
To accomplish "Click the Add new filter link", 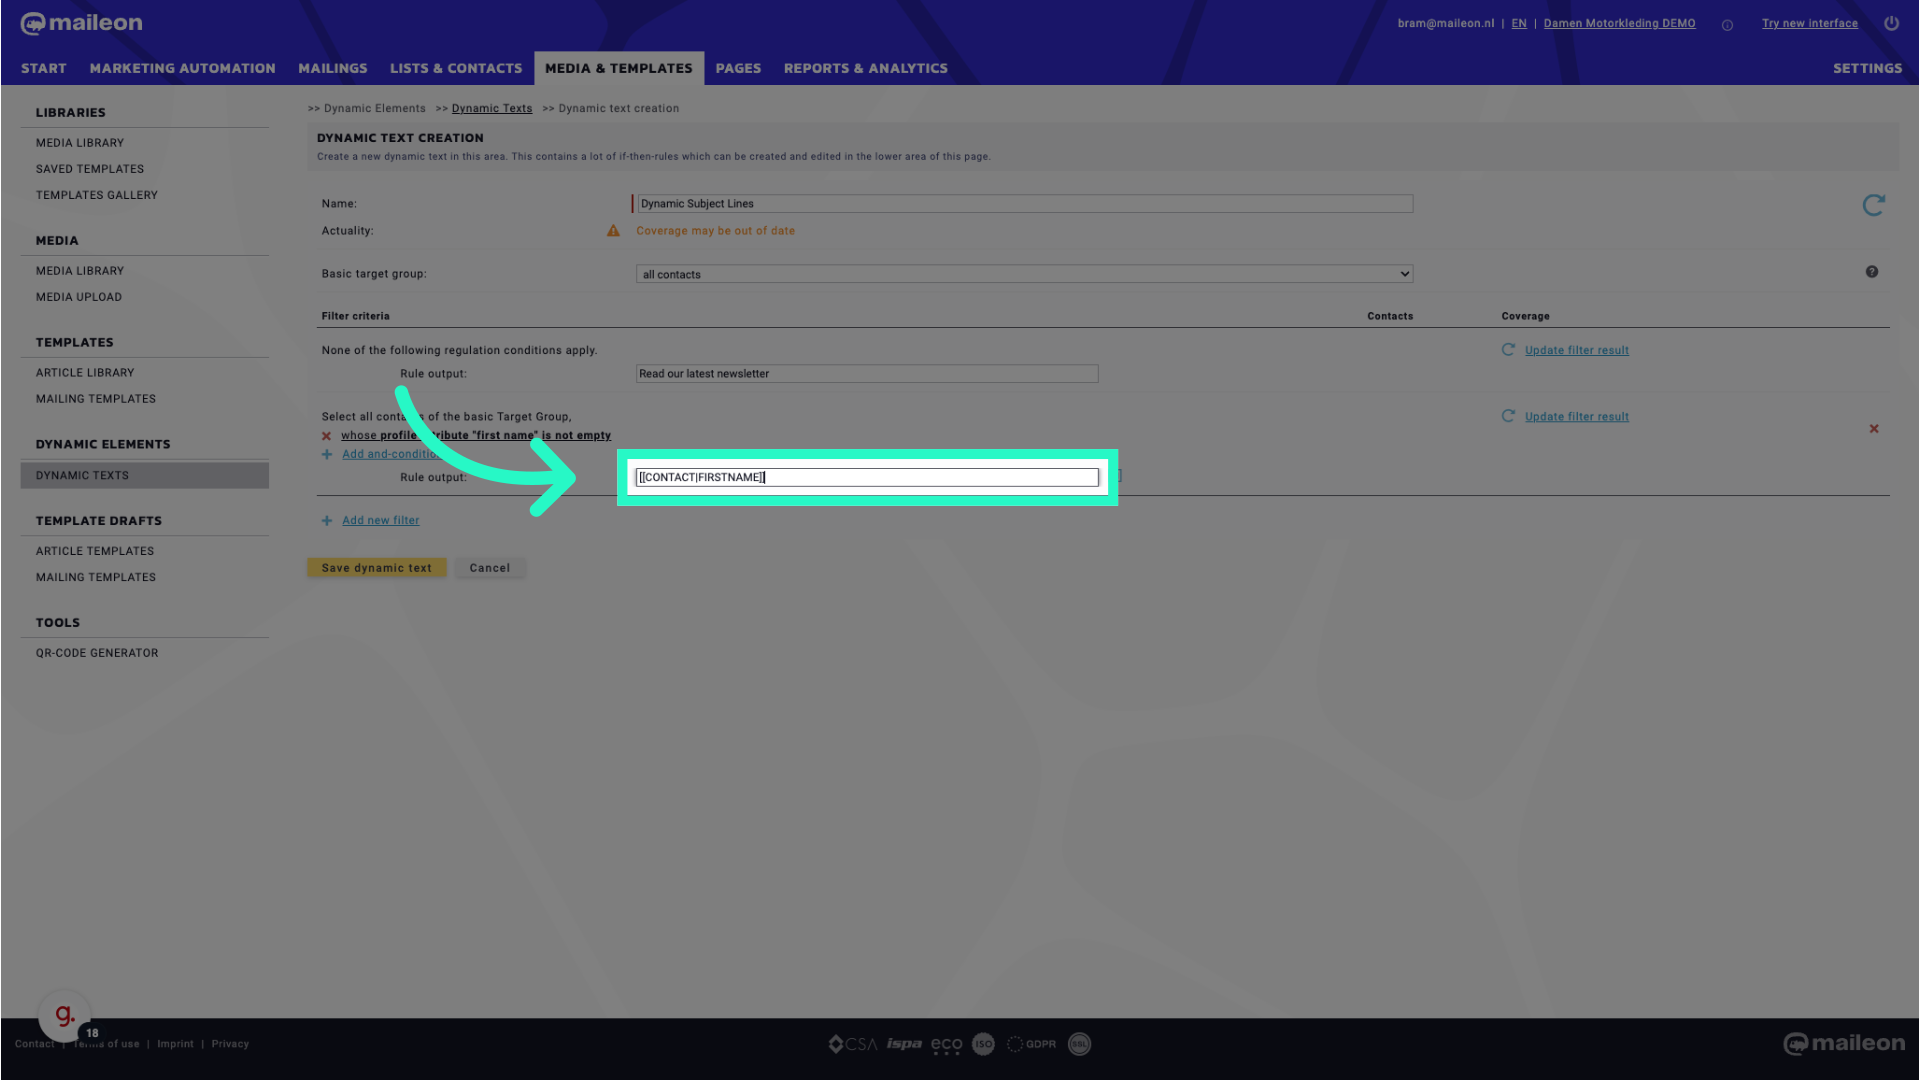I will click(381, 521).
